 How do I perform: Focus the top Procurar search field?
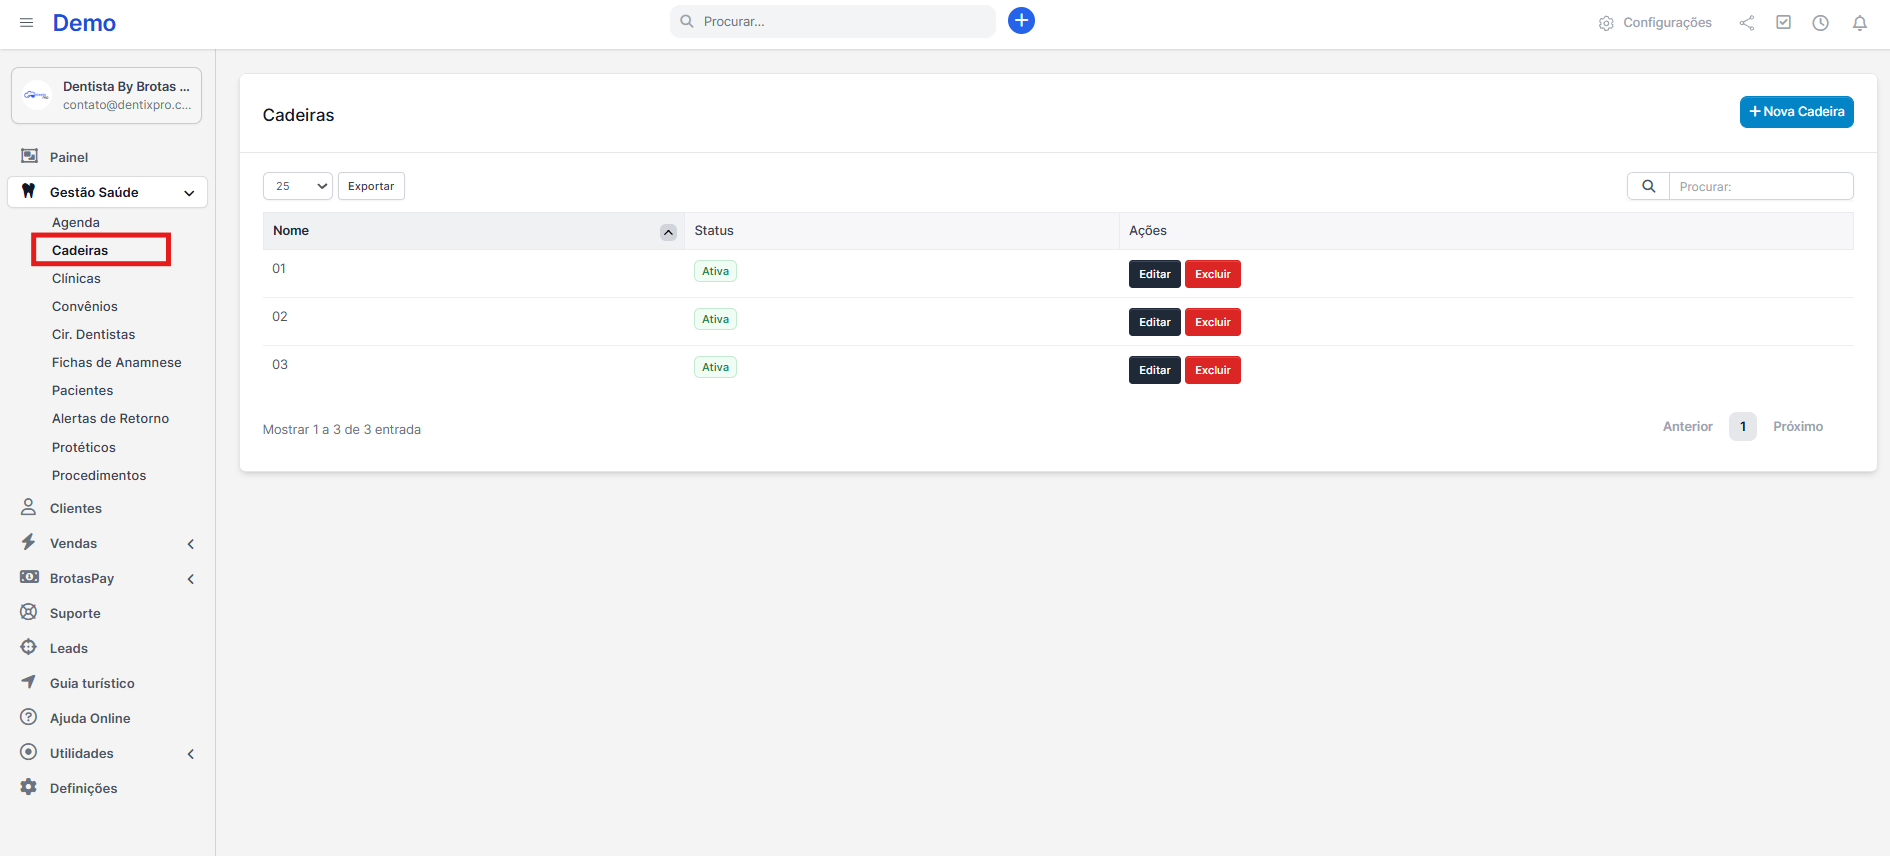[x=840, y=21]
